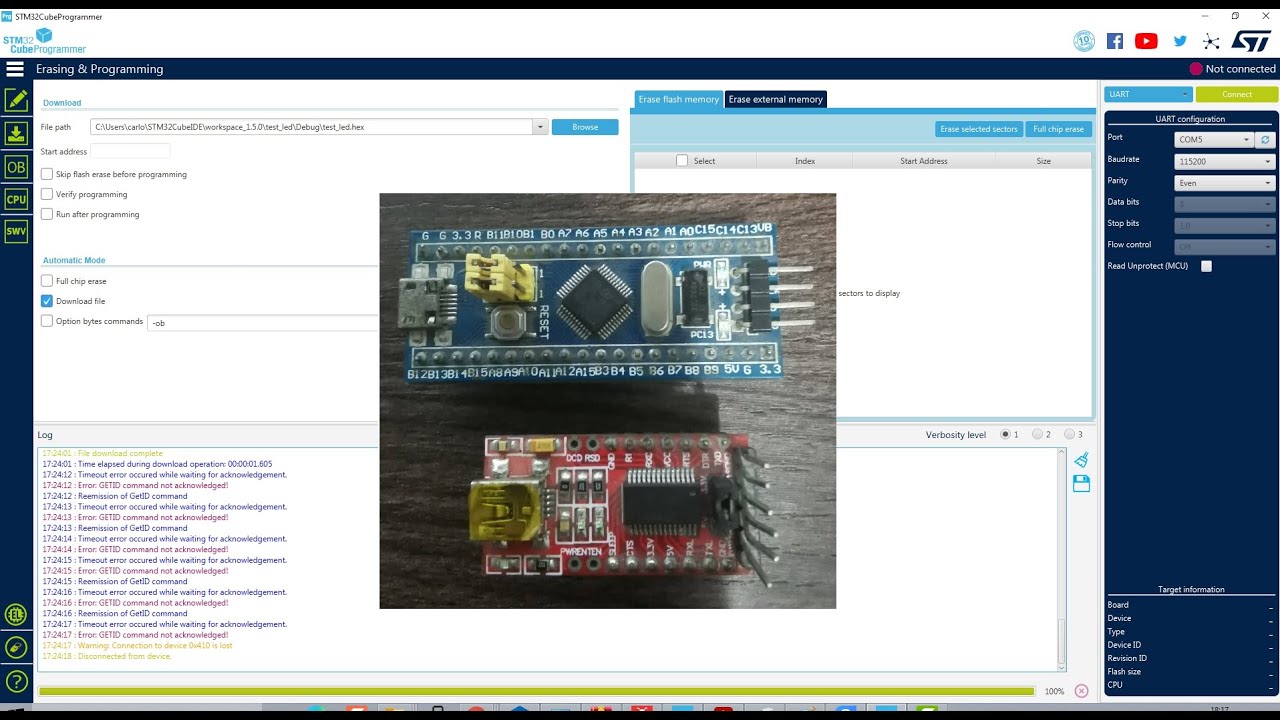Open the Parity Even dropdown

pyautogui.click(x=1224, y=183)
